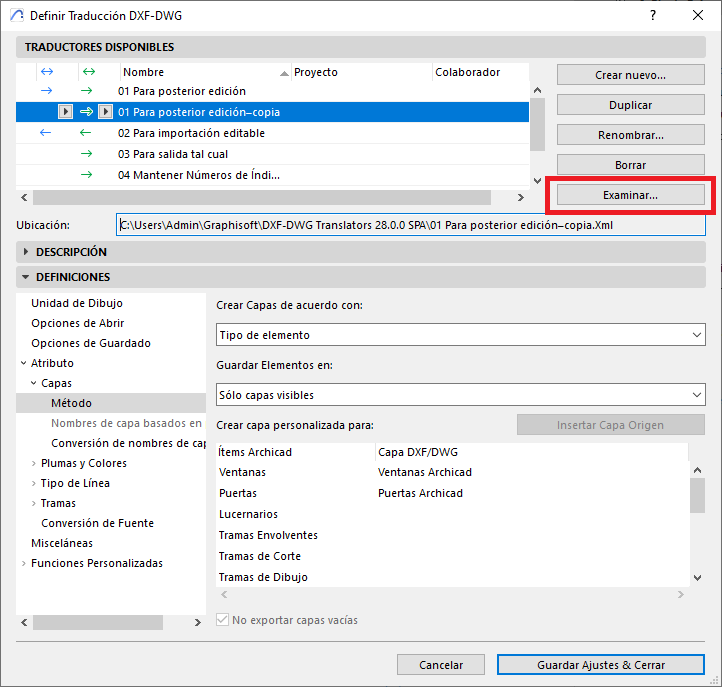Click the 'Duplicar' button

click(630, 105)
